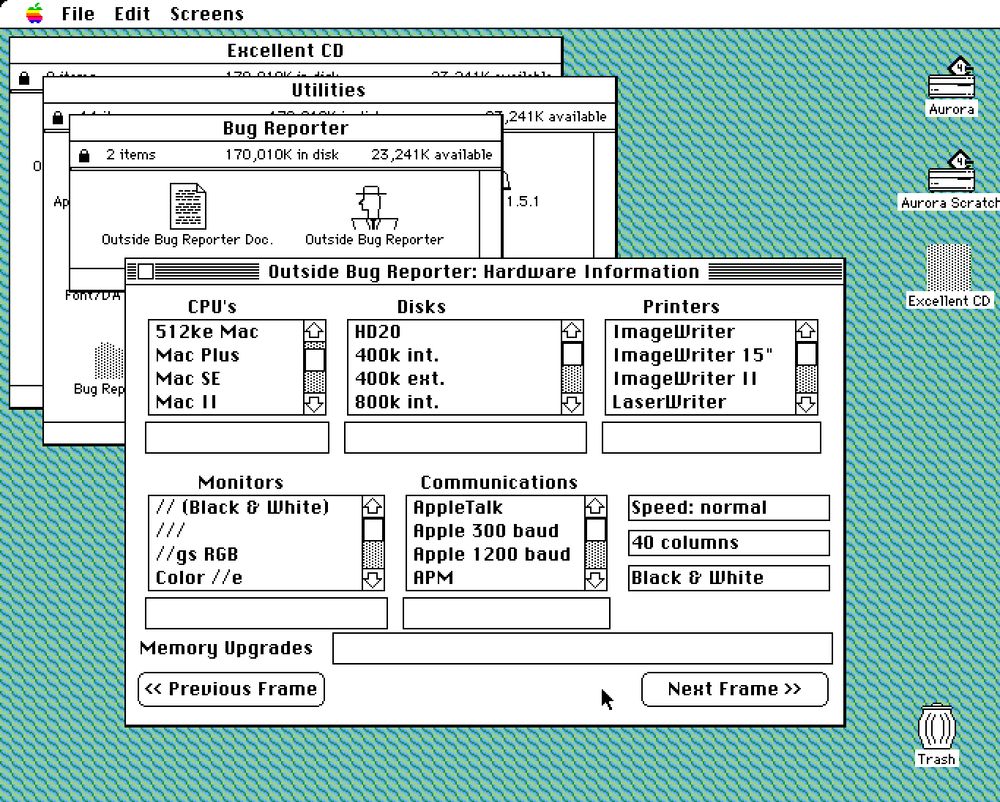Click the Next Frame button
Viewport: 1000px width, 802px height.
(x=734, y=689)
